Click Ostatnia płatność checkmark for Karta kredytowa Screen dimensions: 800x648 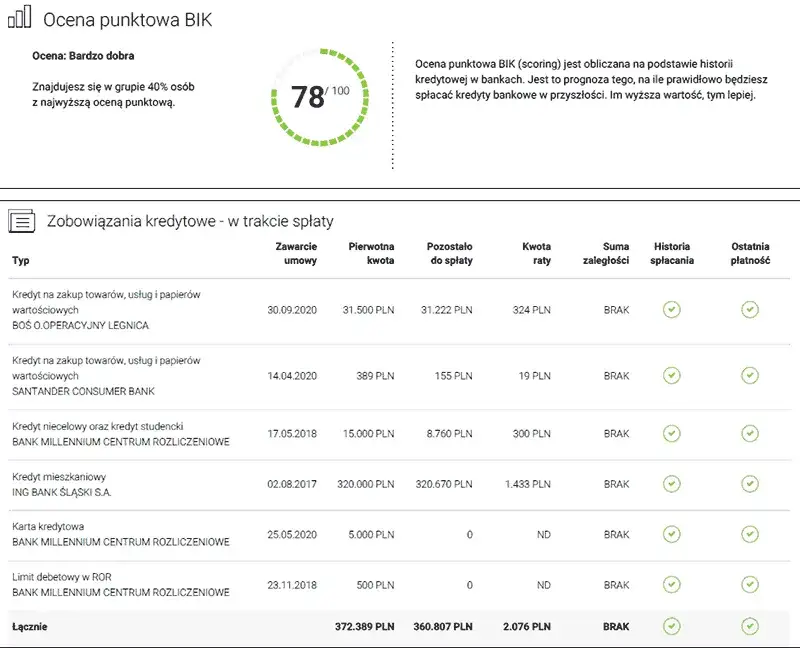(750, 535)
